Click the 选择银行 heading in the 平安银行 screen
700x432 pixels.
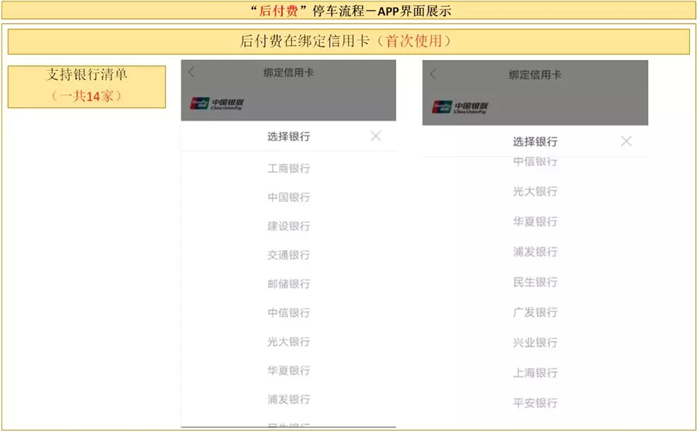point(535,142)
